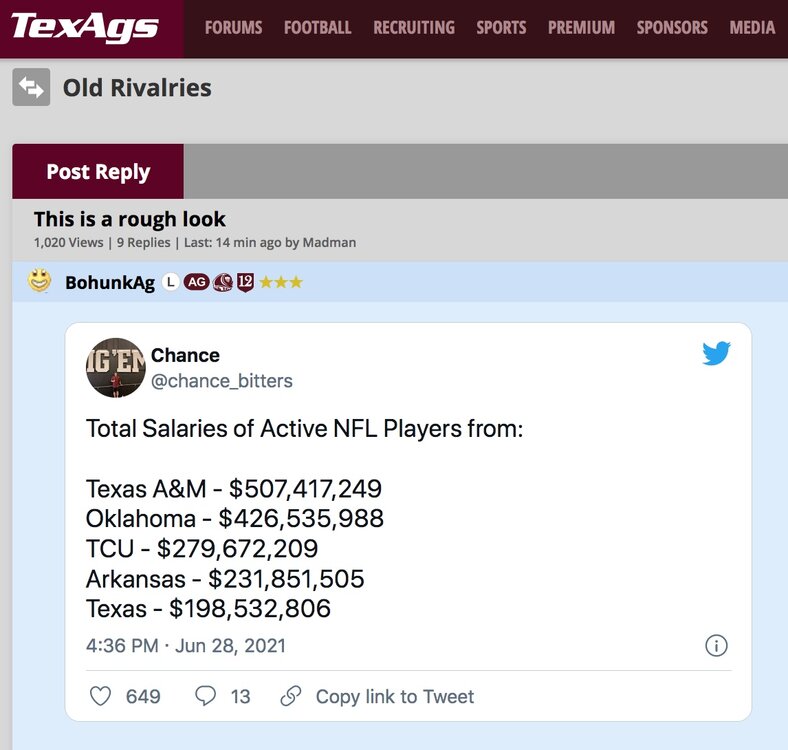This screenshot has width=788, height=750.
Task: Click the three gold stars rating
Action: [281, 283]
